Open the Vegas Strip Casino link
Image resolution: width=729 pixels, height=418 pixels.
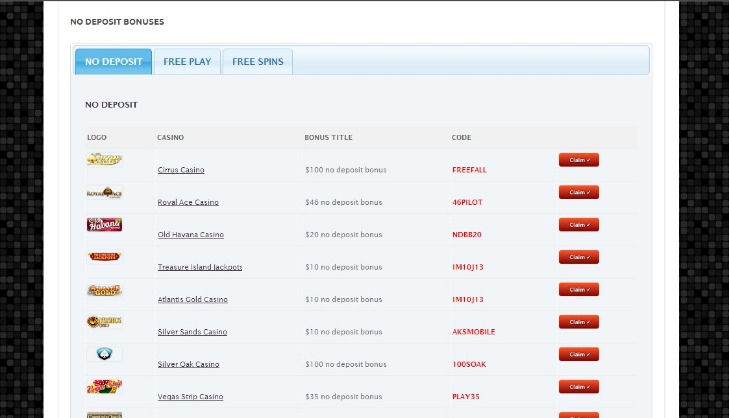click(x=190, y=397)
